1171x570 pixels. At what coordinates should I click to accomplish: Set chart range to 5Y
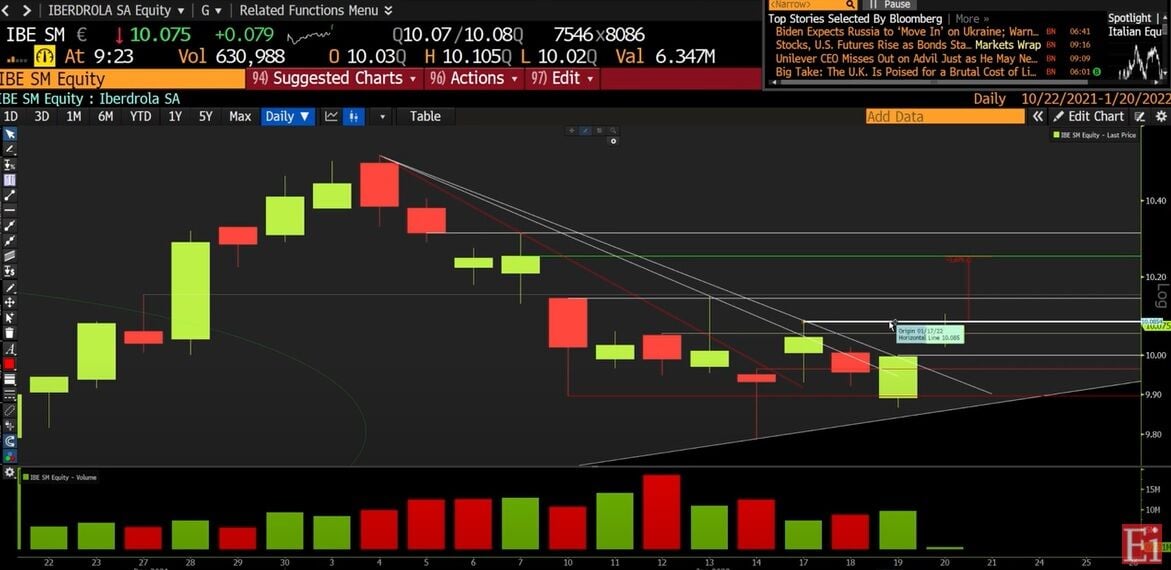pos(205,117)
